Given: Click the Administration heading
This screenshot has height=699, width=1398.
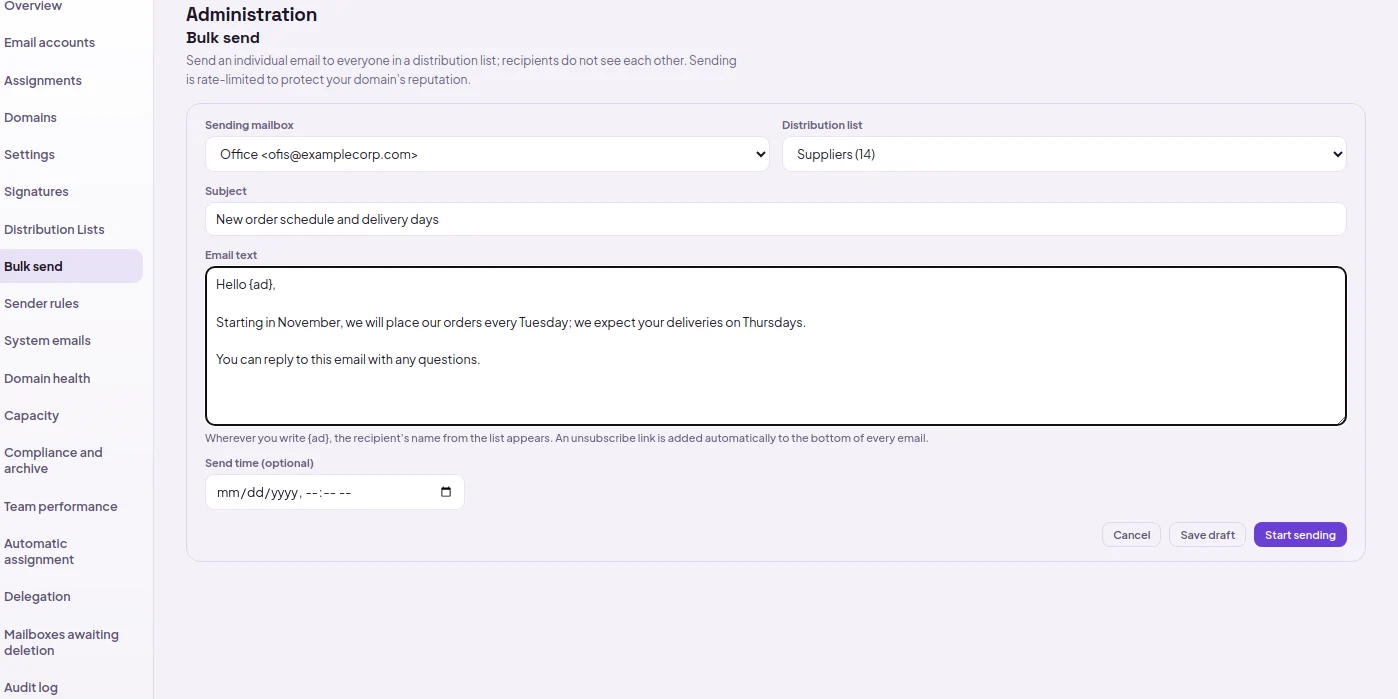Looking at the screenshot, I should click(x=252, y=15).
